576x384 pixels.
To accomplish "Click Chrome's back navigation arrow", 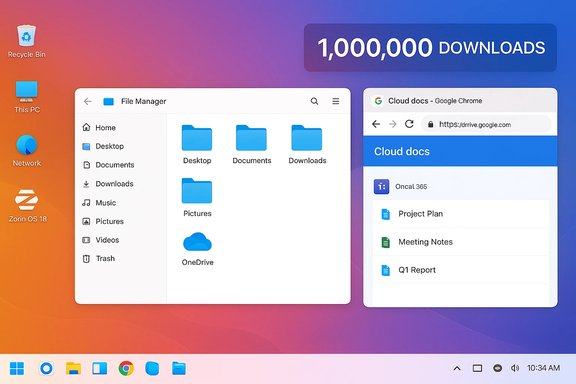I will point(376,124).
